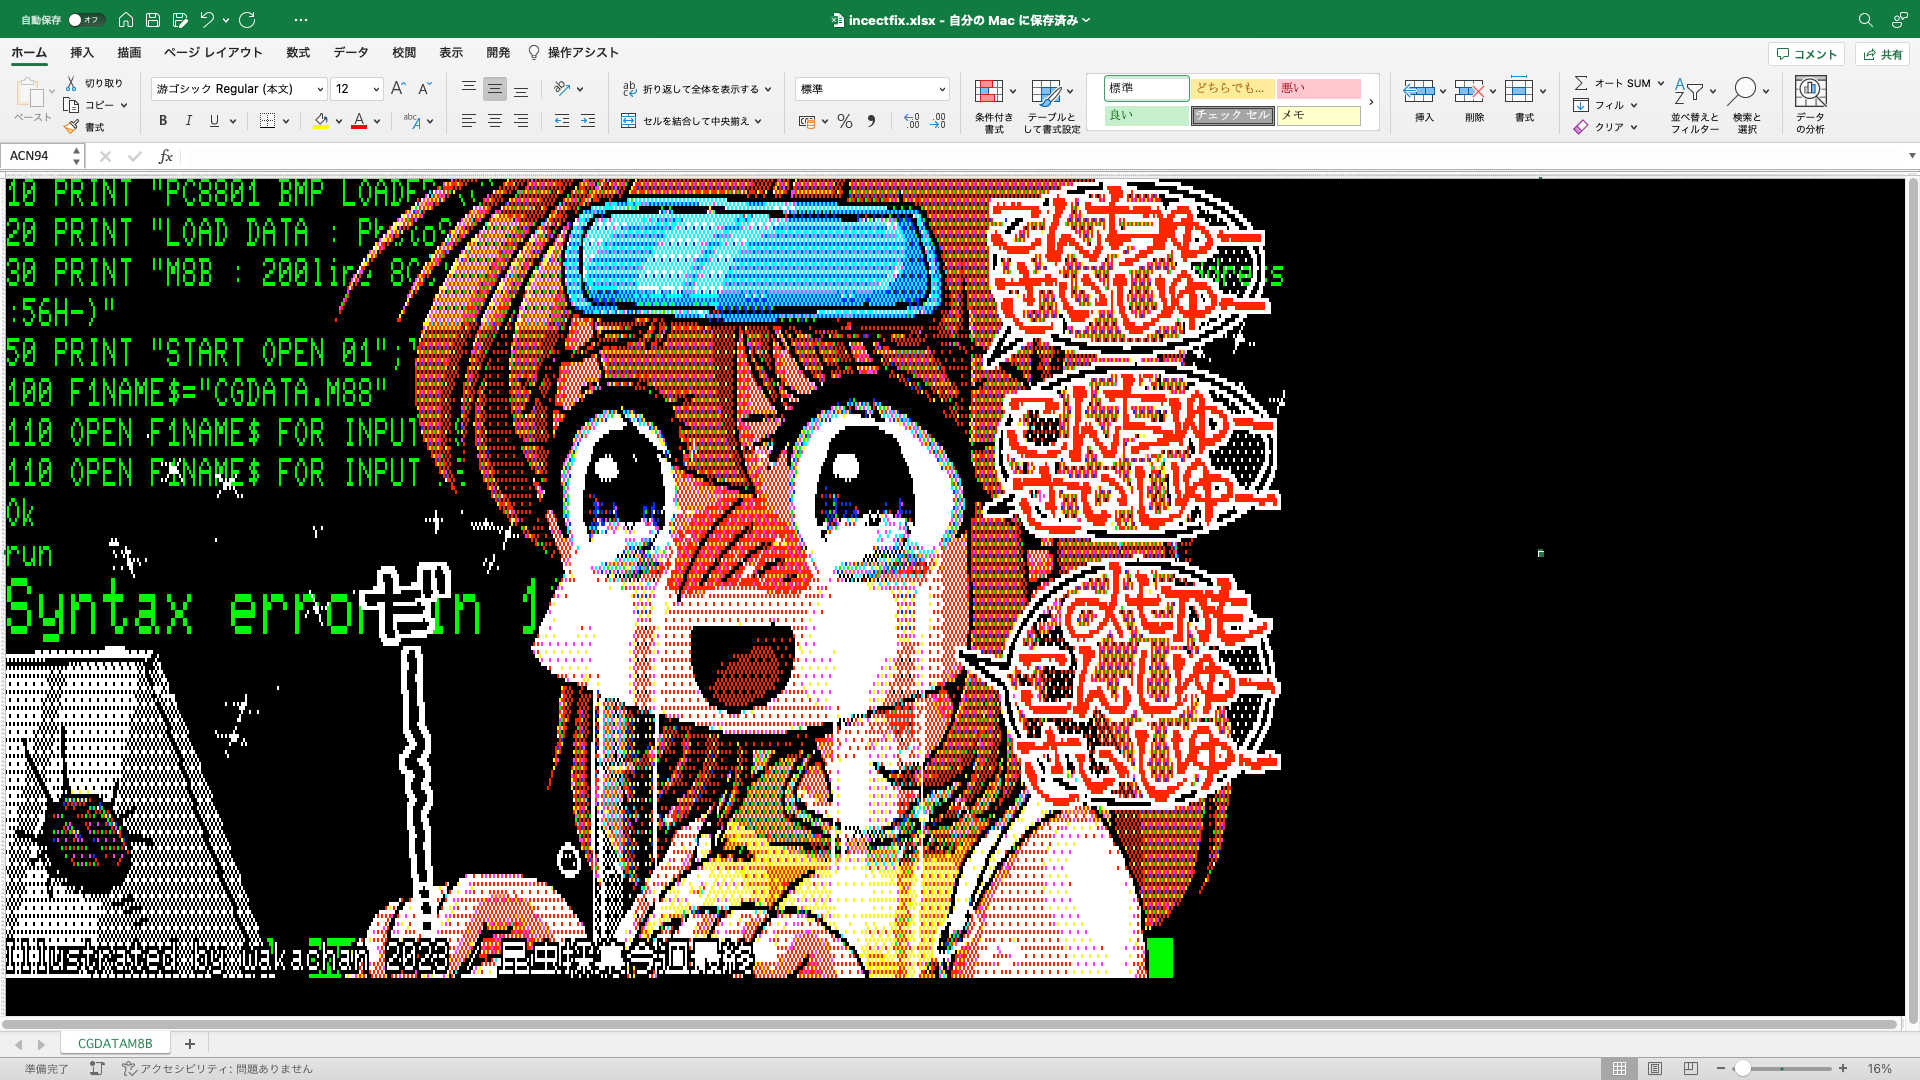Select the CGDATAM8B sheet tab
This screenshot has width=1920, height=1080.
pos(115,1043)
